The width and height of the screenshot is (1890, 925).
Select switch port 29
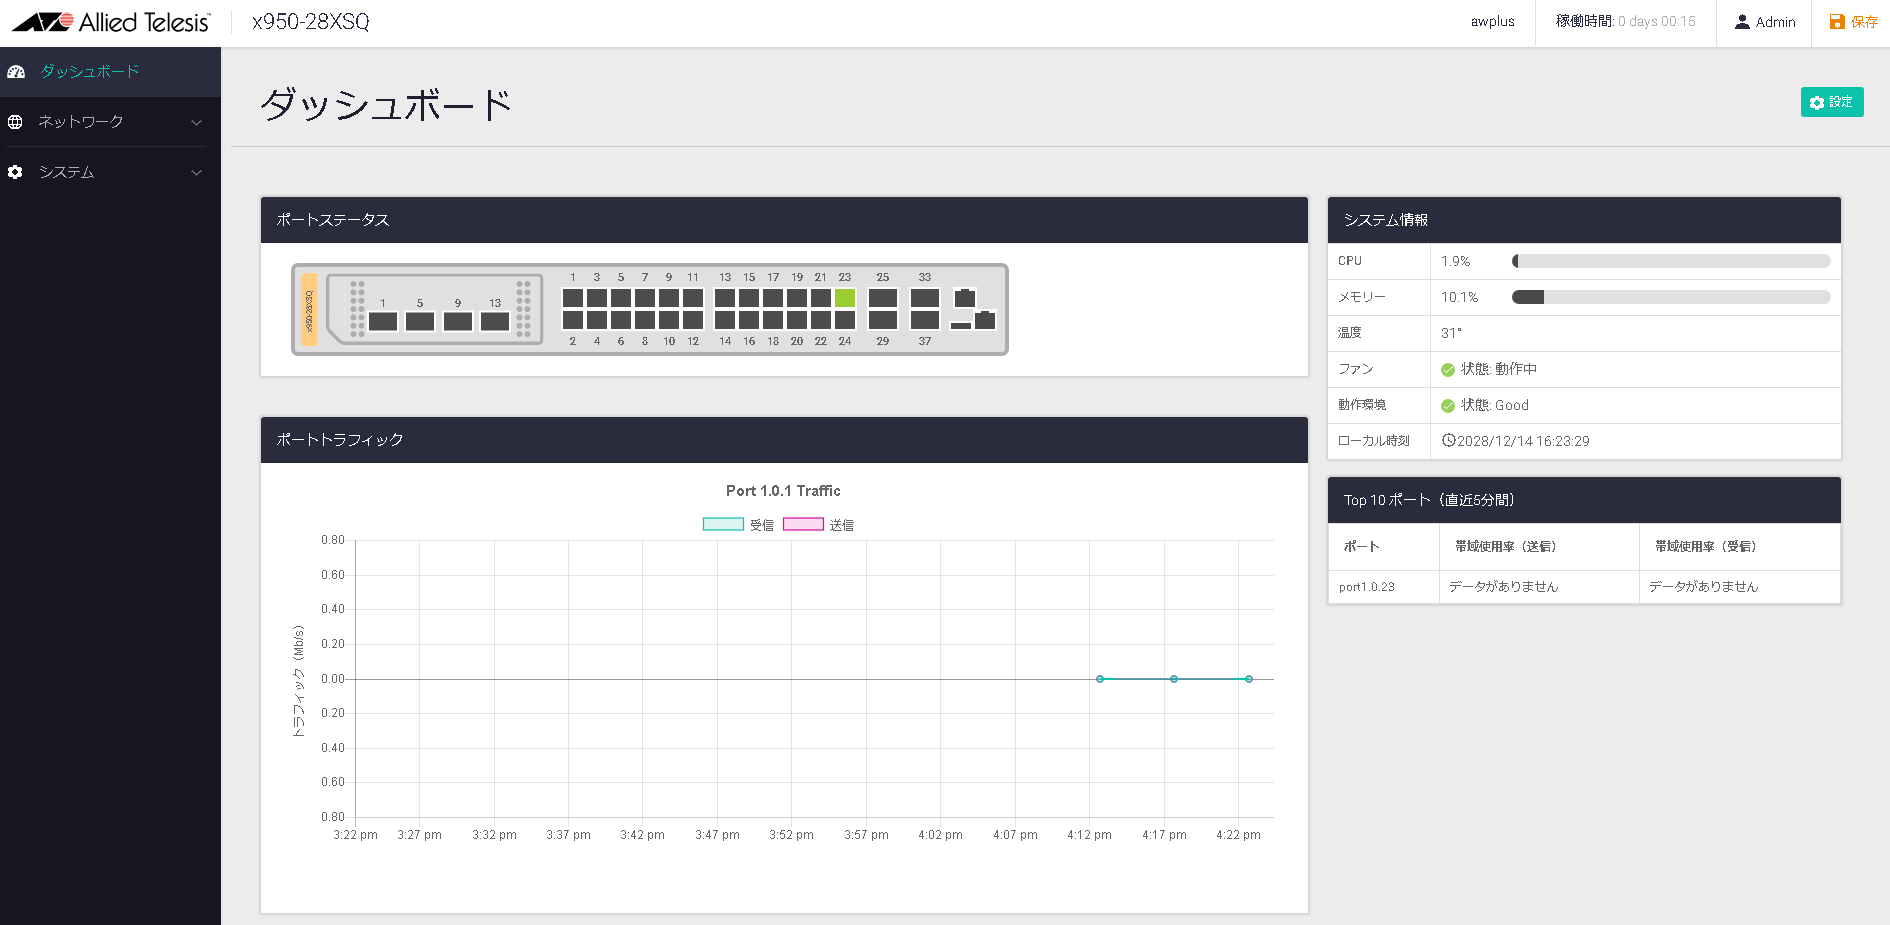tap(883, 320)
